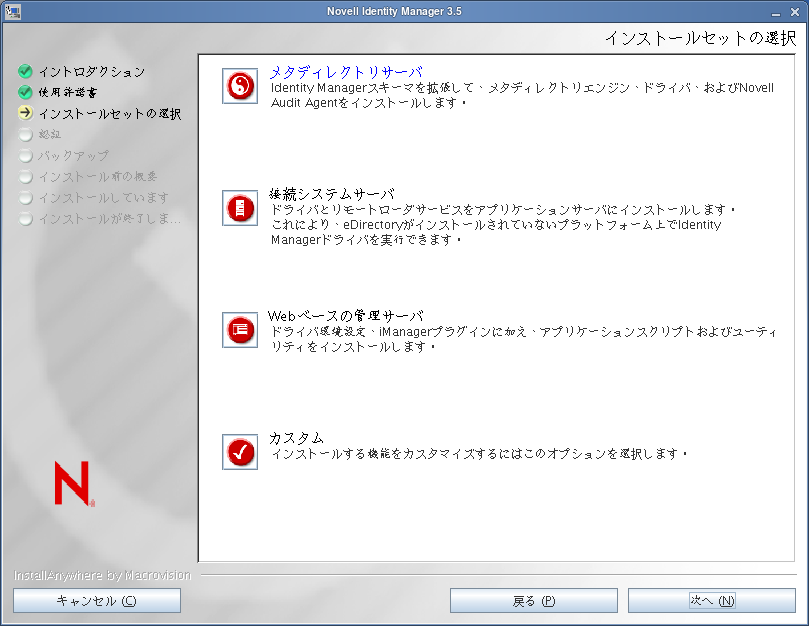The width and height of the screenshot is (809, 626).
Task: Click the description text under メタディレクトリサーバ
Action: (522, 95)
